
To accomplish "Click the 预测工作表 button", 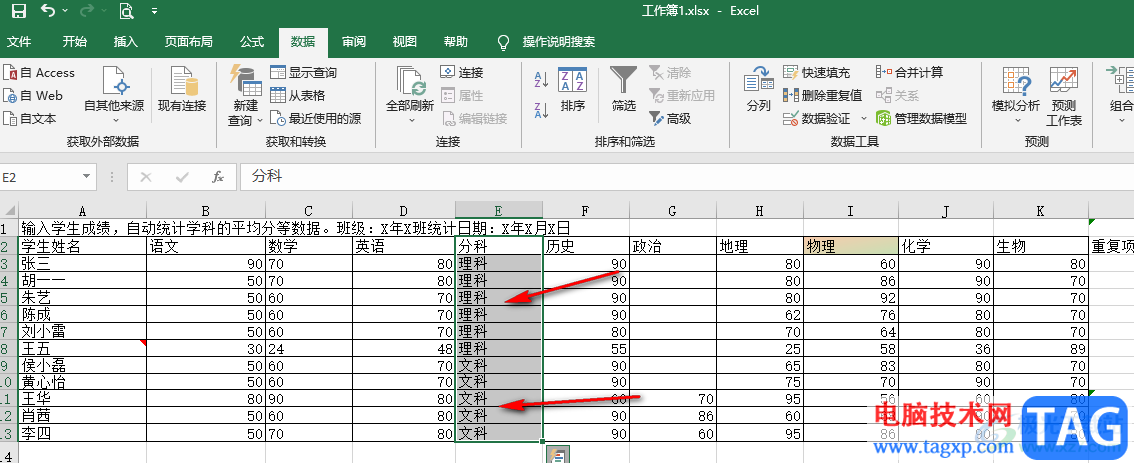I will [1064, 97].
